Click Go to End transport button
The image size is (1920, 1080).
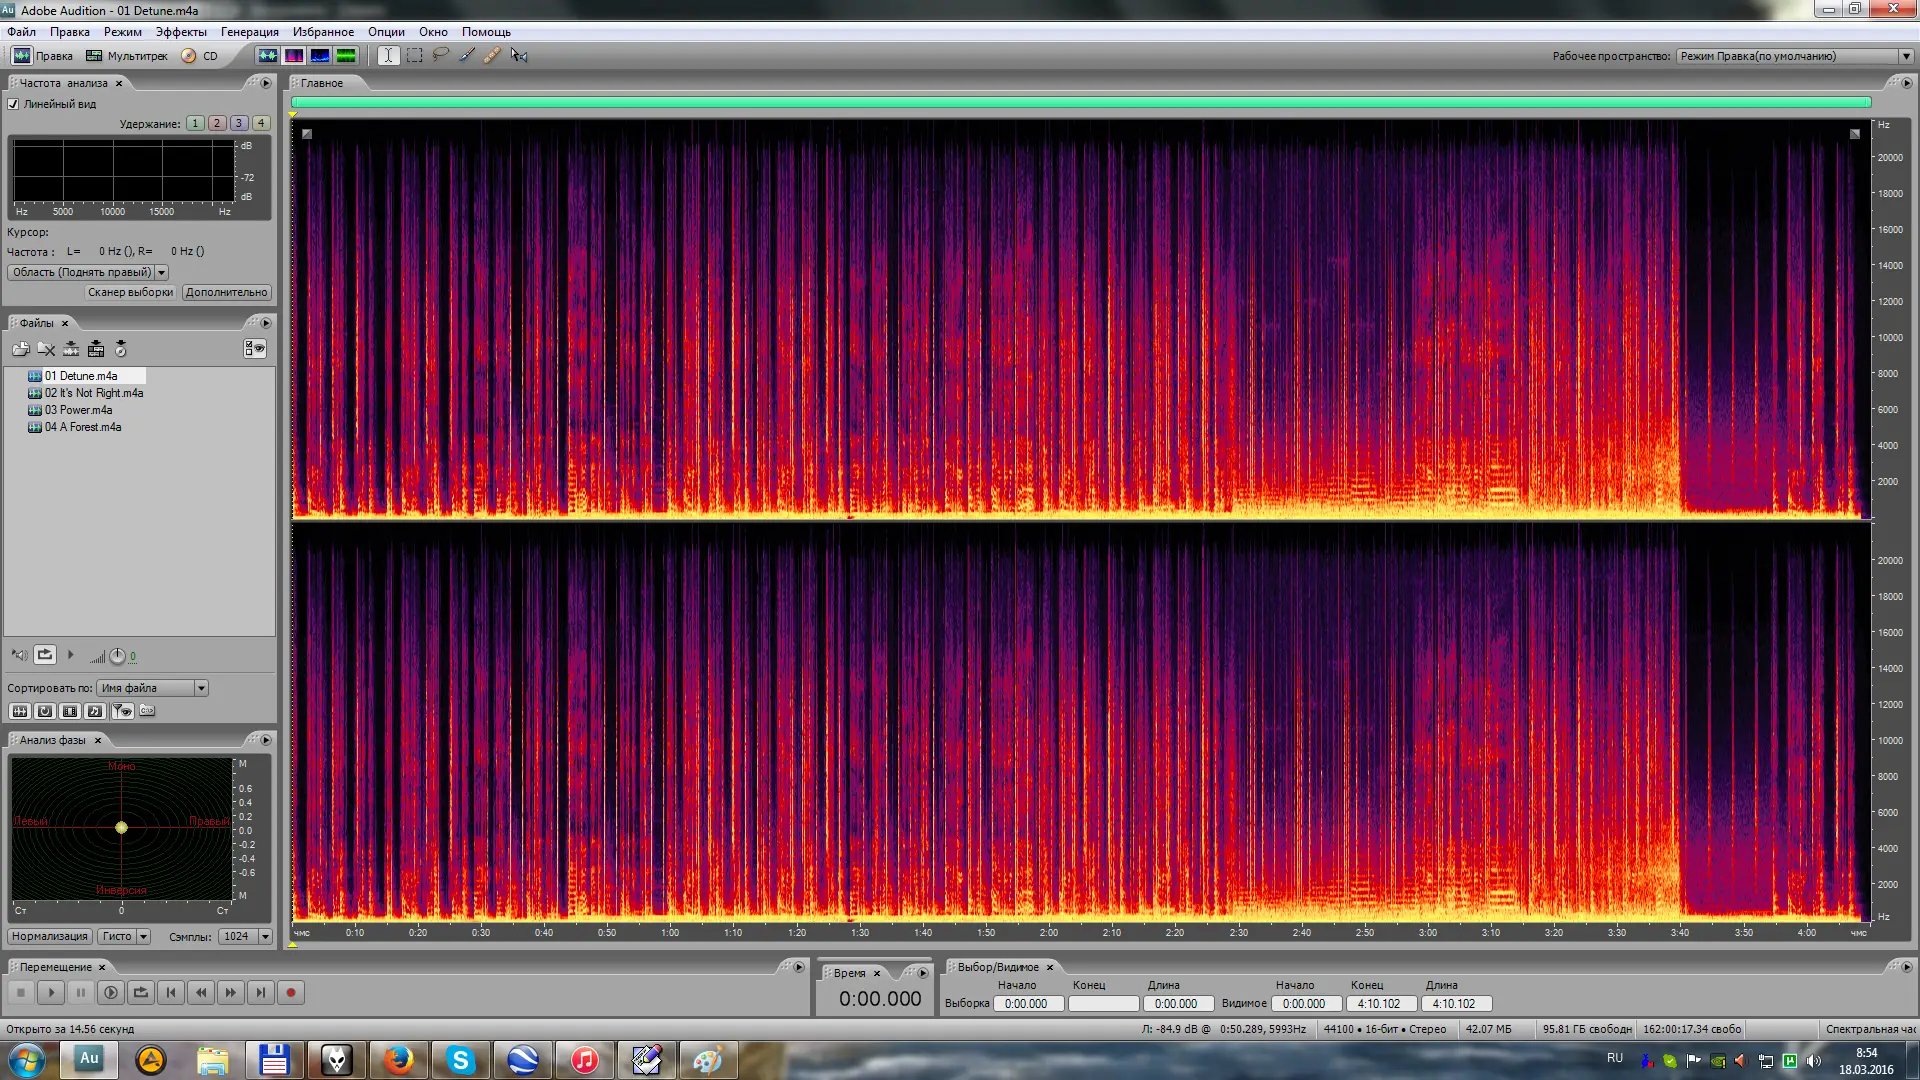tap(260, 993)
